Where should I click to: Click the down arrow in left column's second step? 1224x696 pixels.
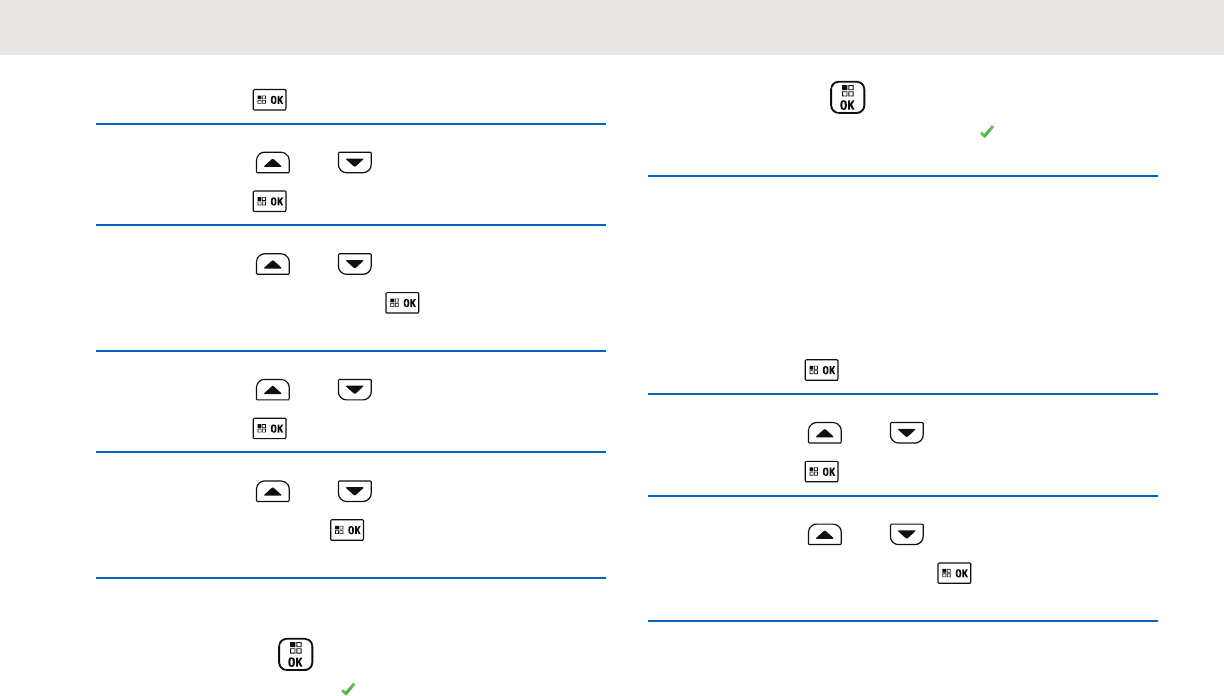pyautogui.click(x=355, y=164)
